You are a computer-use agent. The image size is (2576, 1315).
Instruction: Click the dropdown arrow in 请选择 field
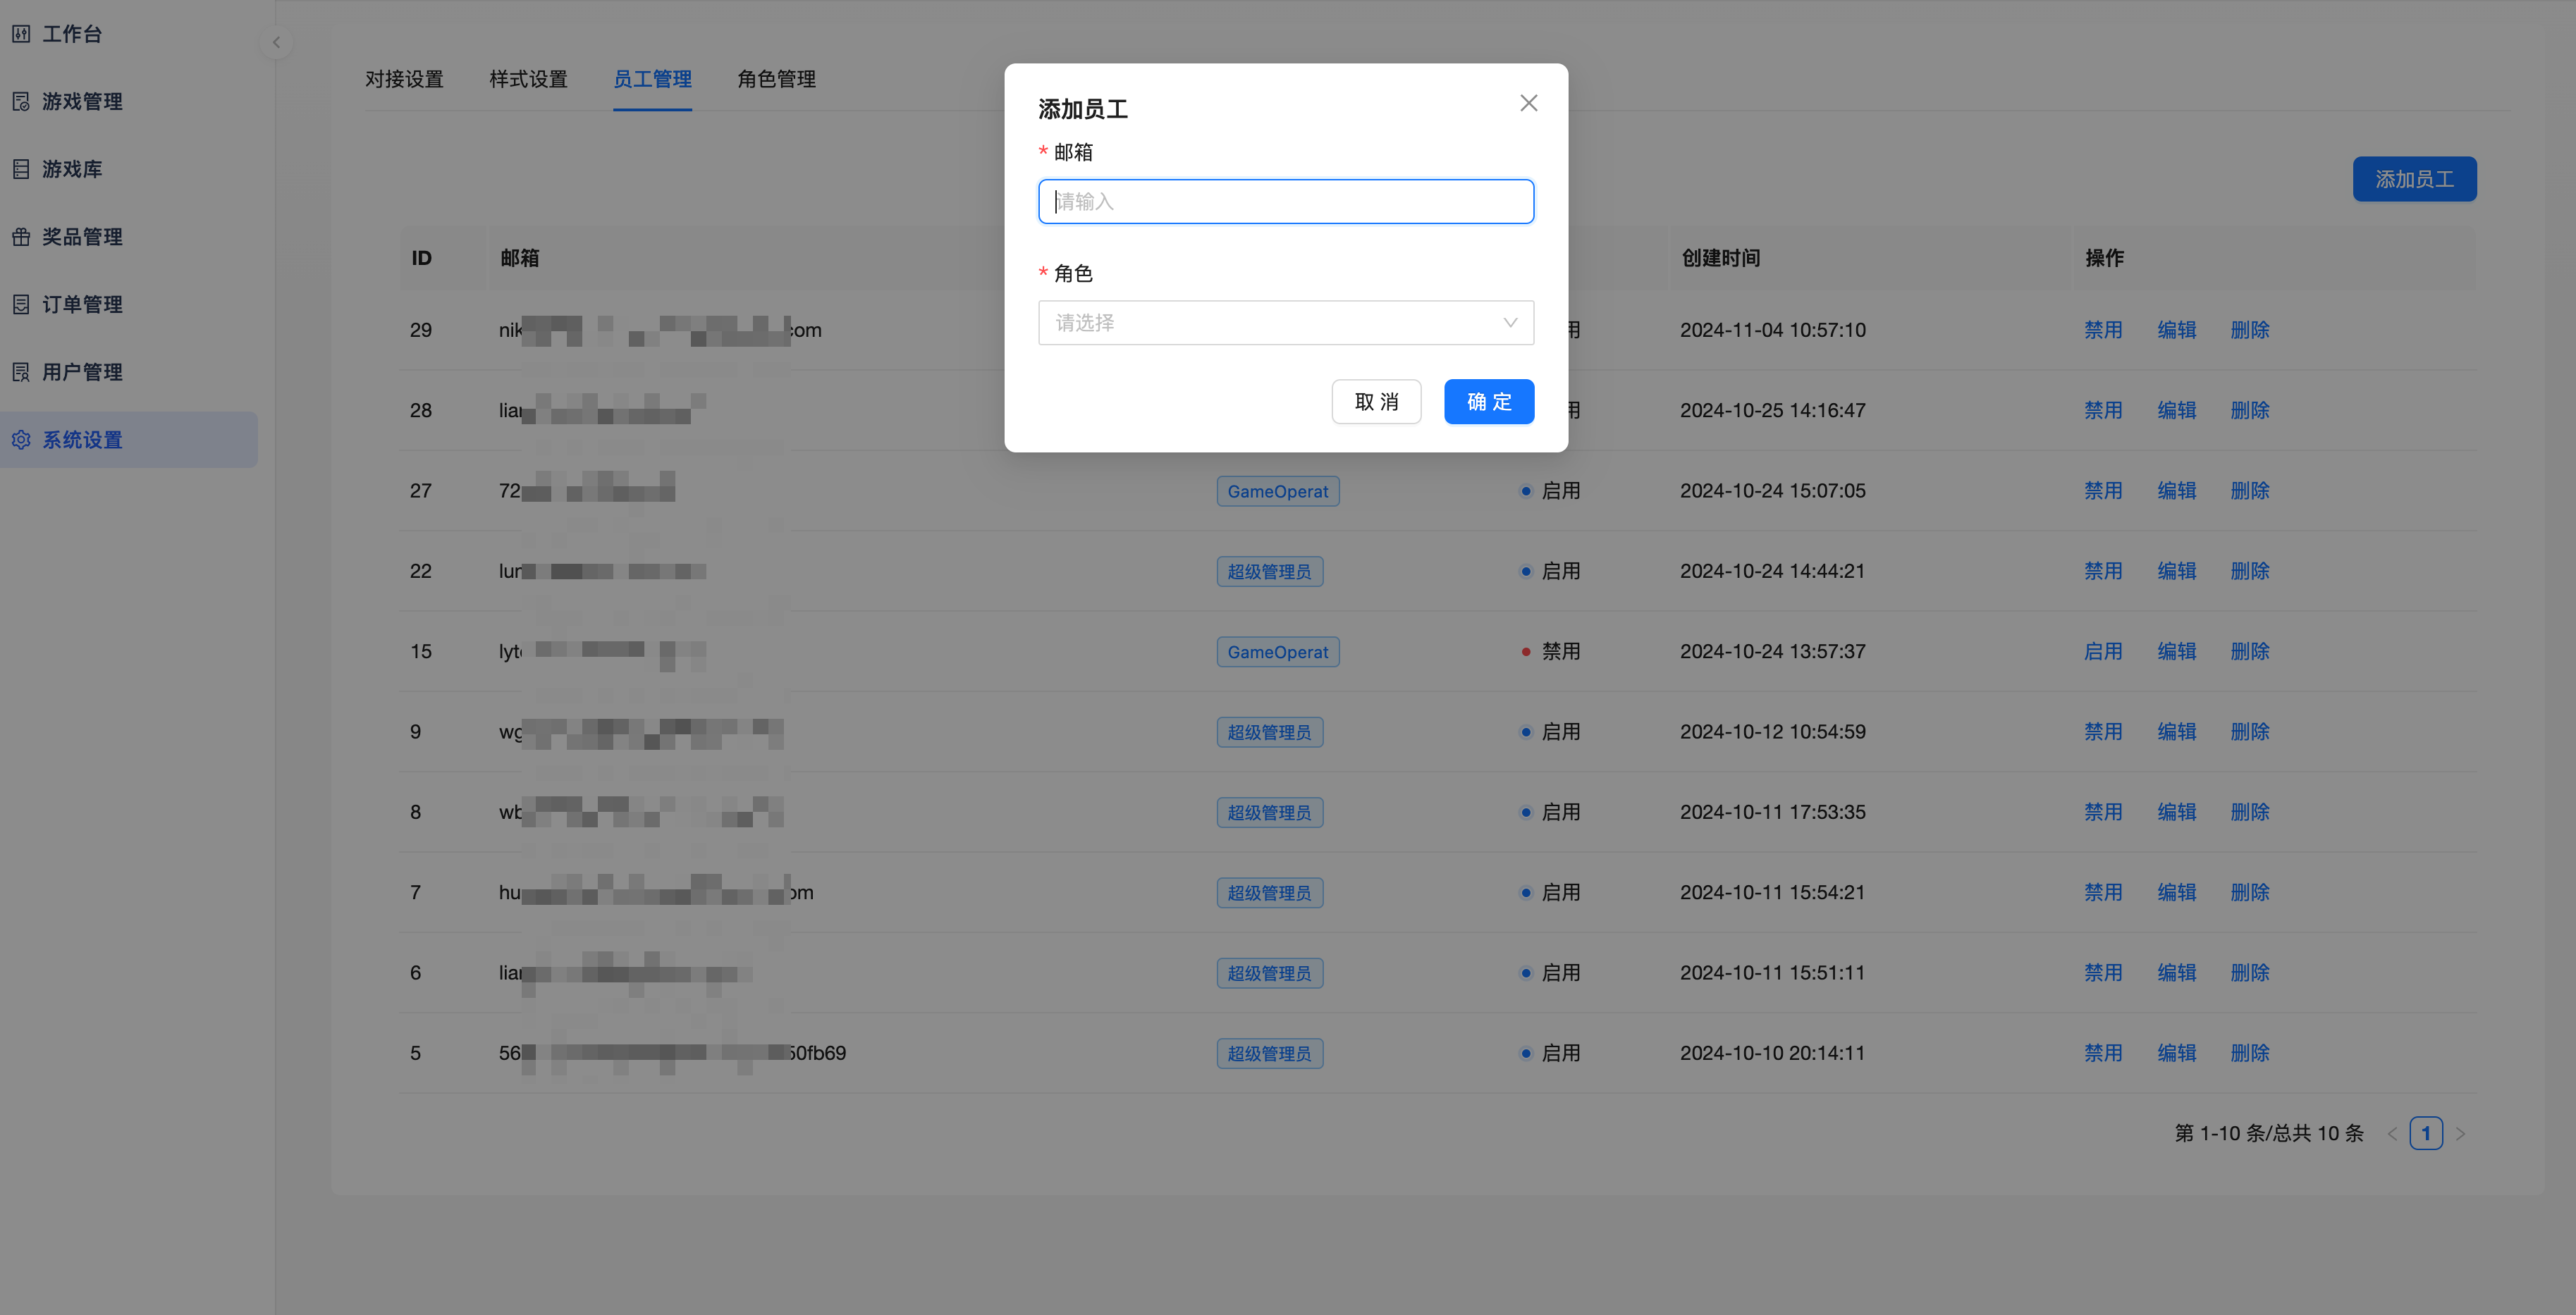(1510, 323)
